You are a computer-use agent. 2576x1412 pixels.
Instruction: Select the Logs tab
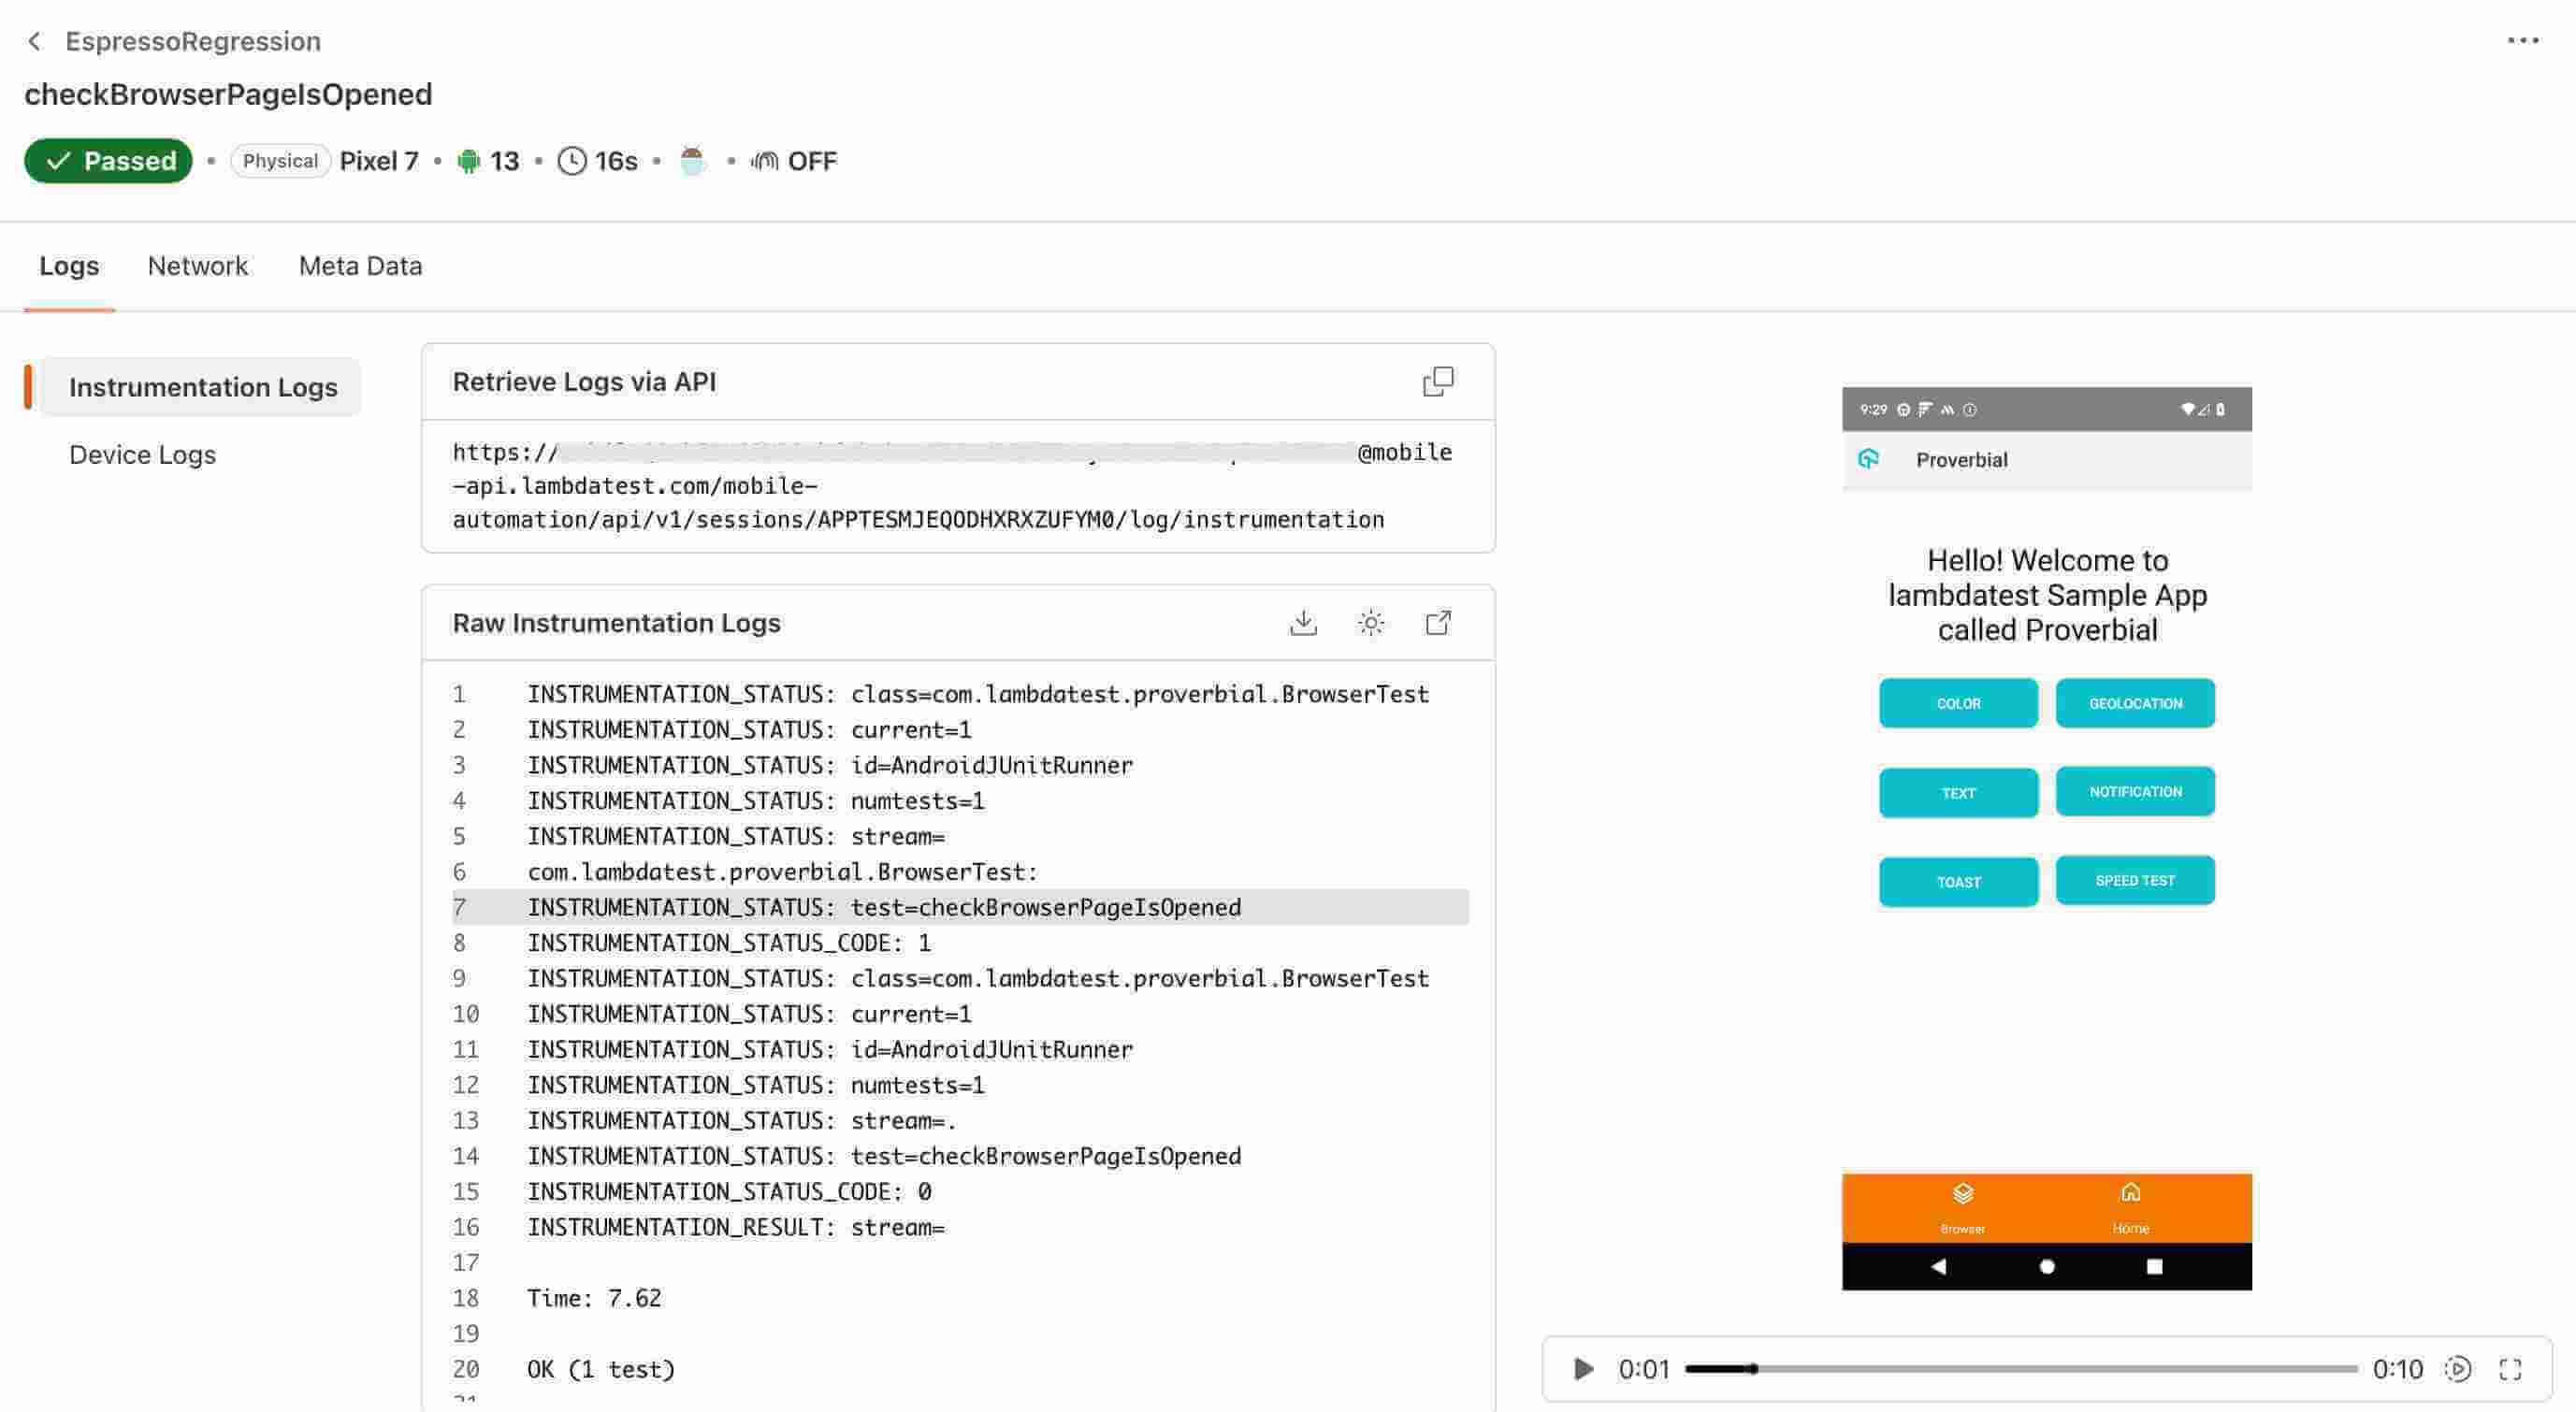(69, 266)
